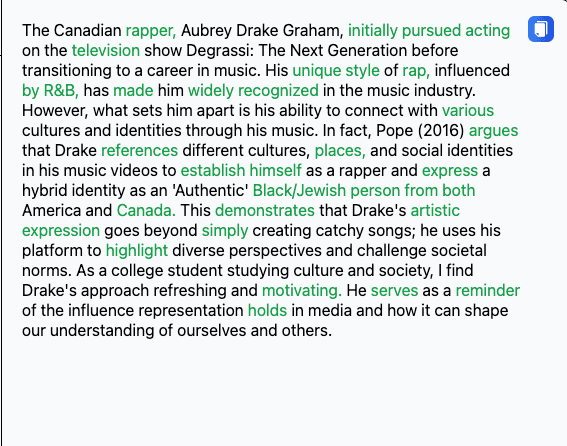Click the highlighted word 'television'
Viewport: 567px width, 446px height.
pyautogui.click(x=106, y=50)
